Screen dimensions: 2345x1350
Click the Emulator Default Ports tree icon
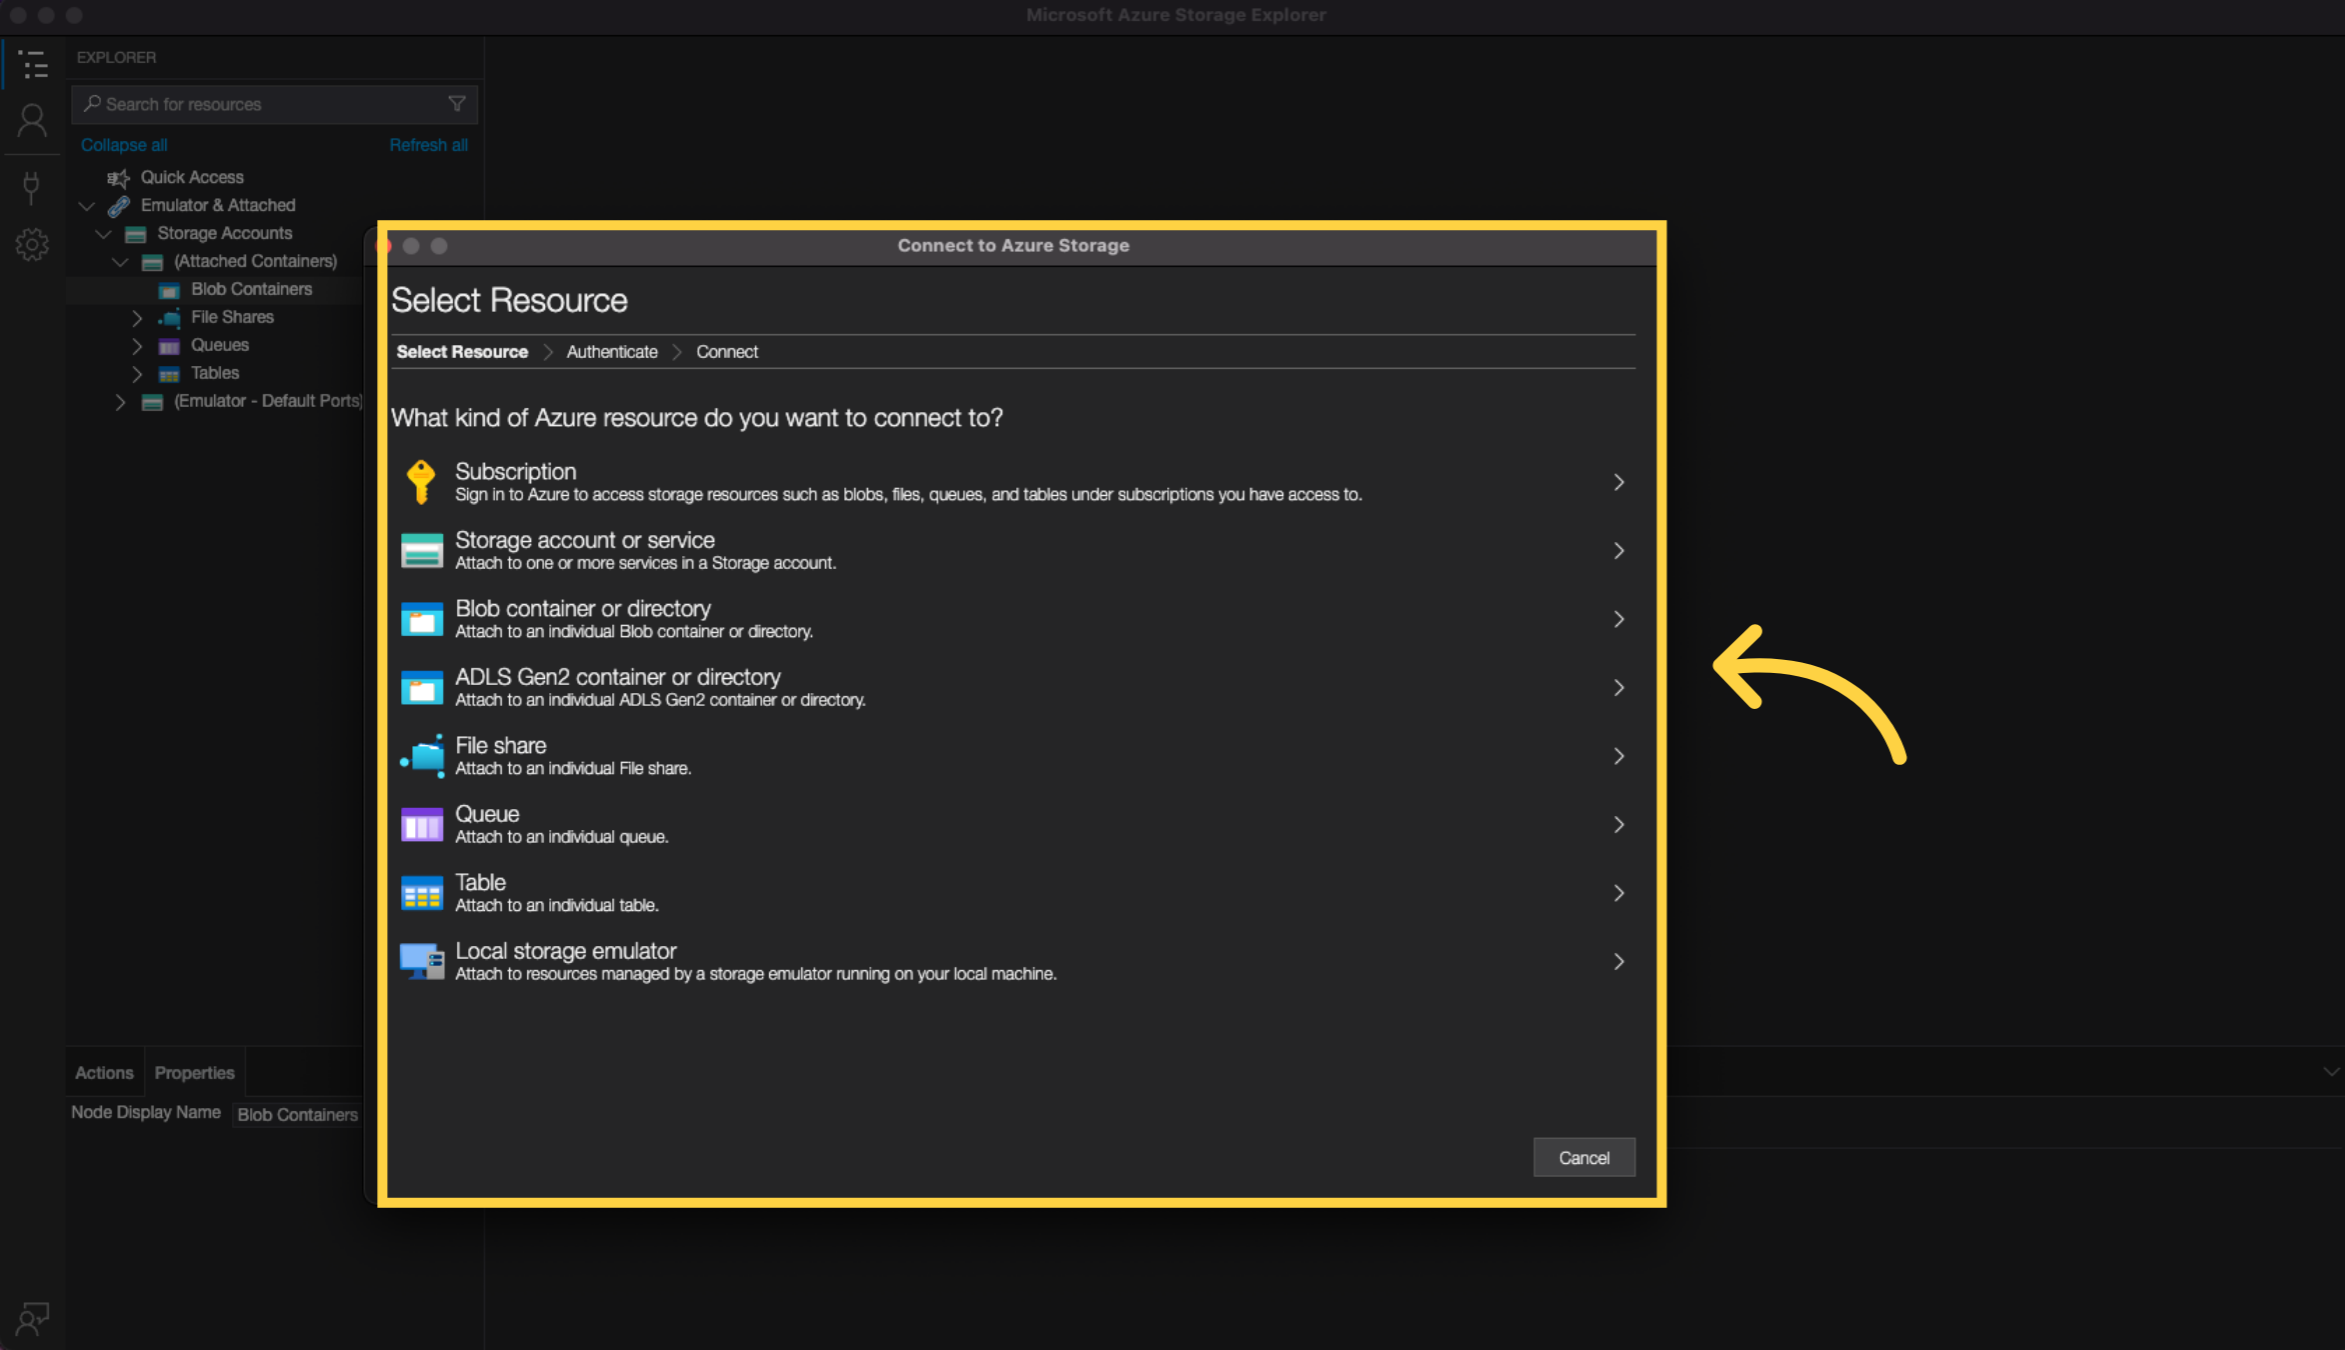pos(152,402)
